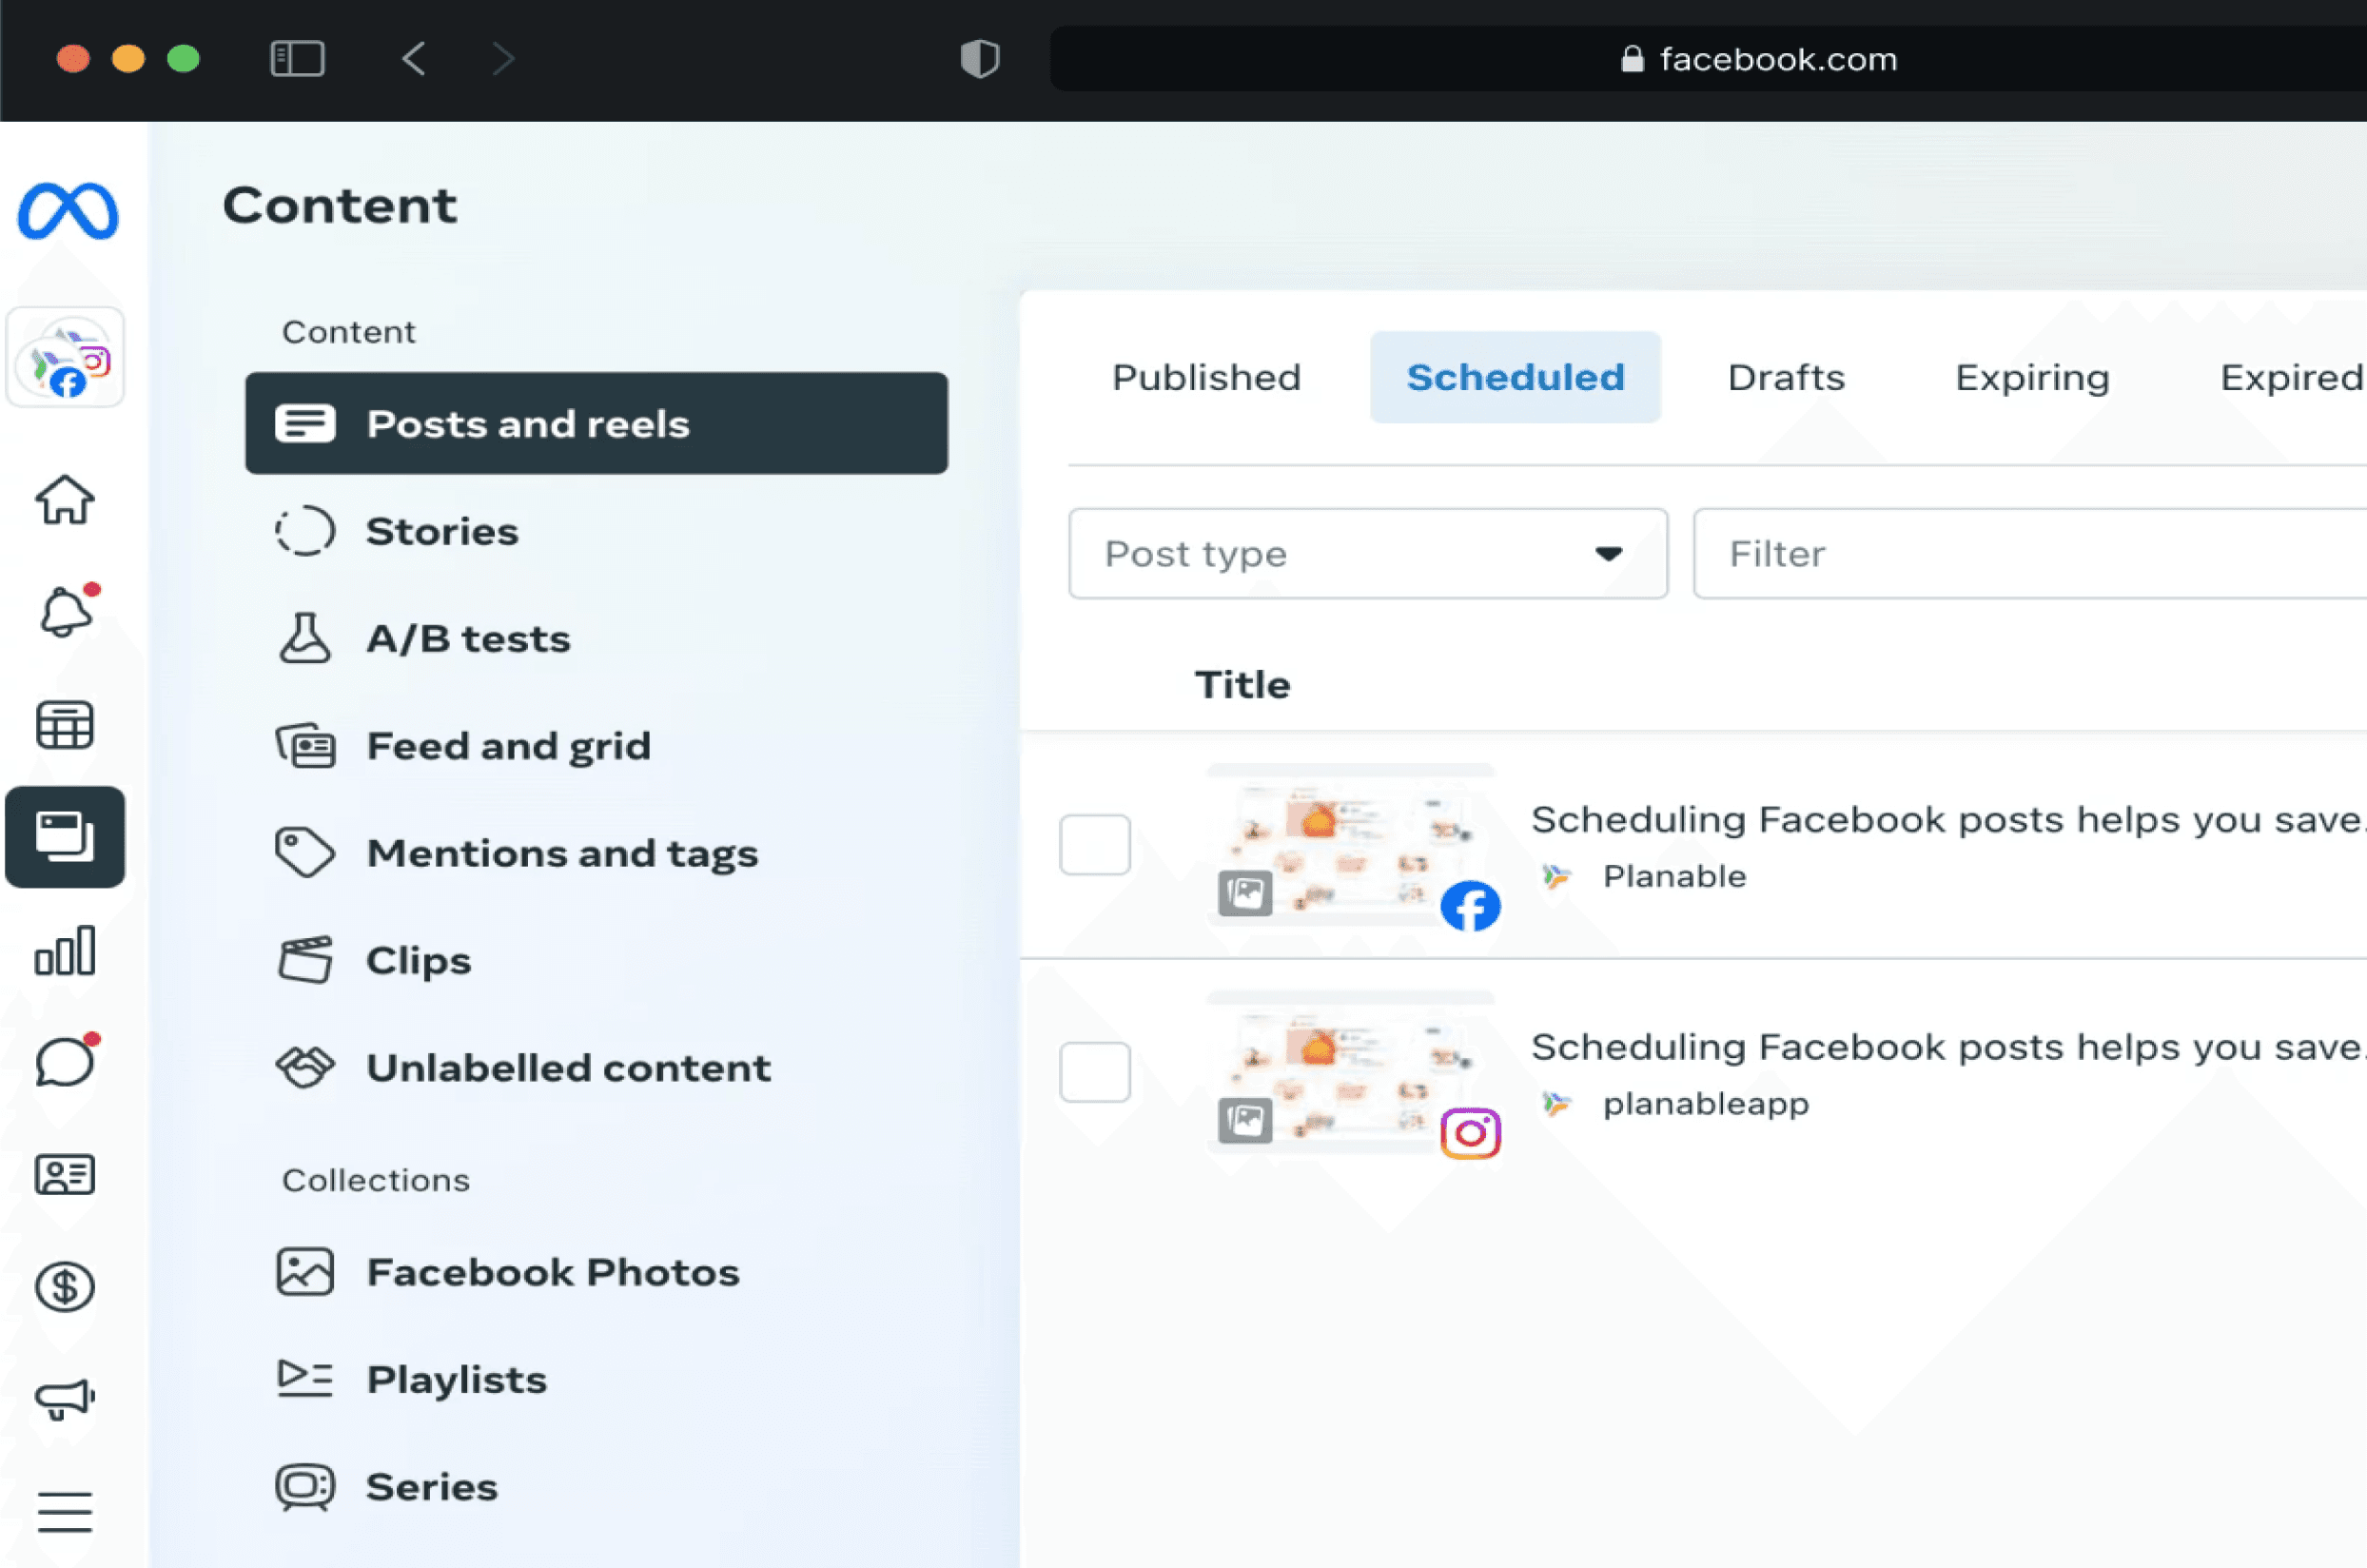Switch to the Published tab
This screenshot has width=2367, height=1568.
click(1205, 377)
